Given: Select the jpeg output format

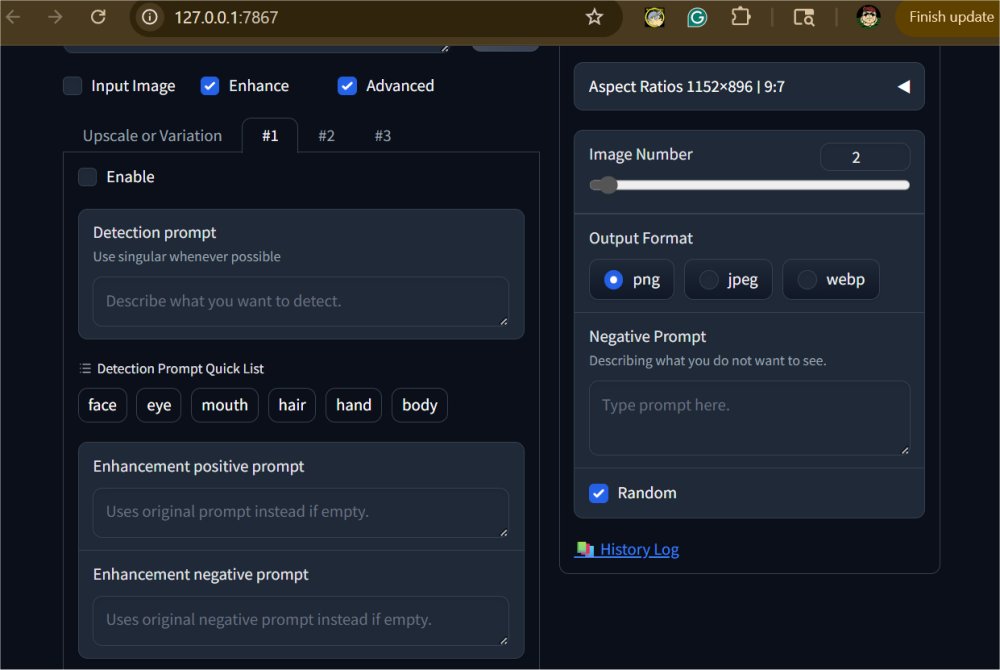Looking at the screenshot, I should point(710,280).
